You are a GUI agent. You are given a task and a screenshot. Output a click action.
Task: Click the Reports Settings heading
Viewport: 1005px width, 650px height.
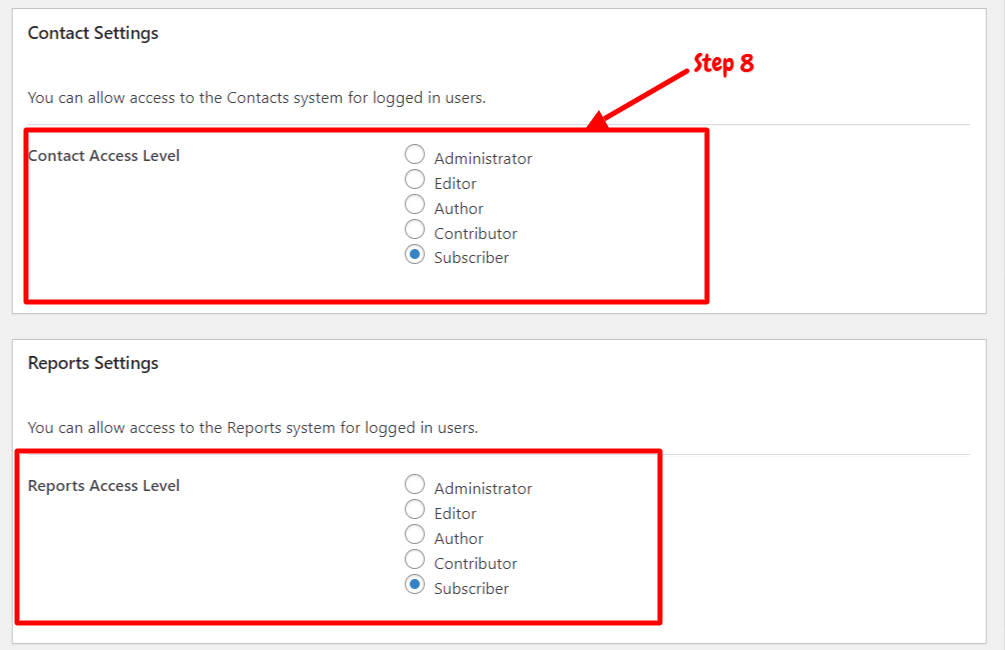93,363
